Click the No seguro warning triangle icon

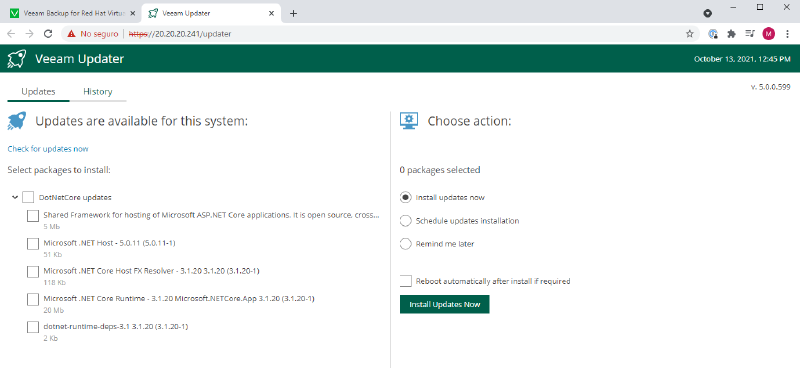pyautogui.click(x=72, y=34)
